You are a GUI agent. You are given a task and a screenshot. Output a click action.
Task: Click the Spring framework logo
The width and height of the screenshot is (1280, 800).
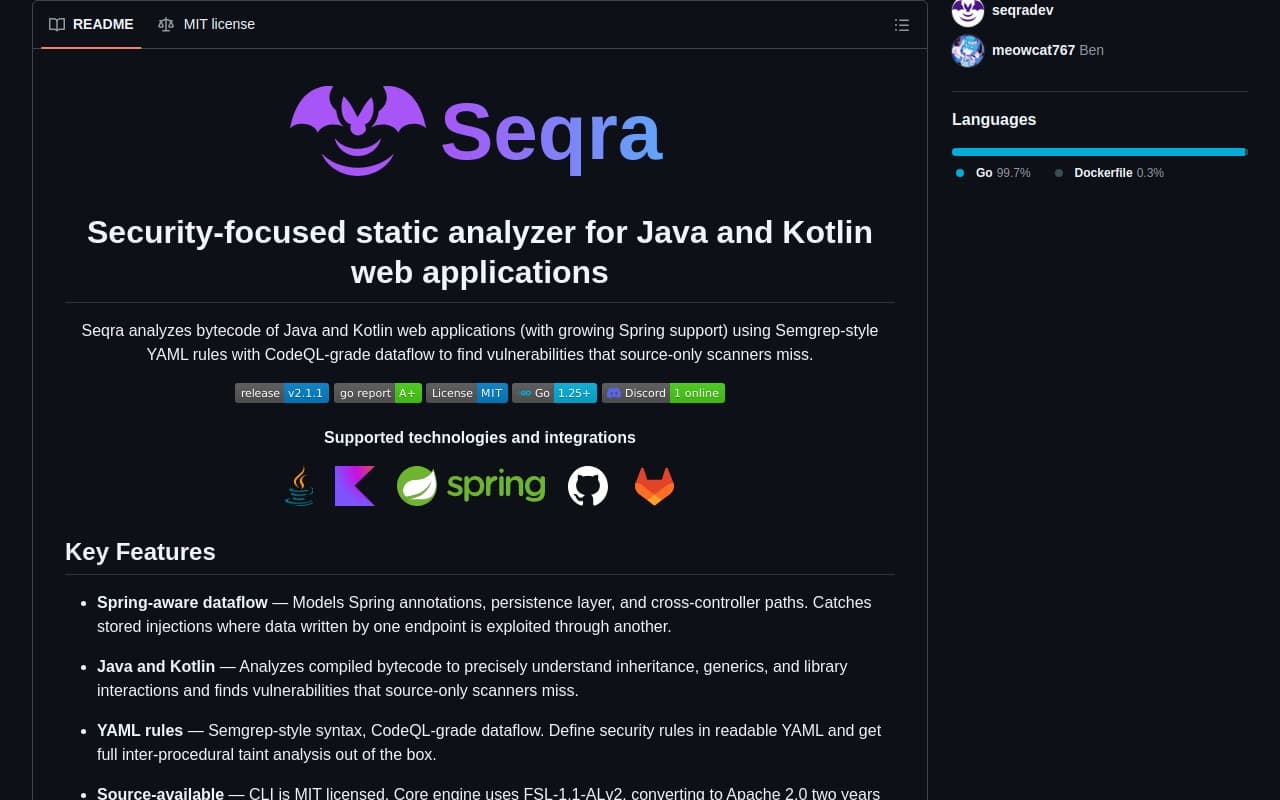click(470, 485)
